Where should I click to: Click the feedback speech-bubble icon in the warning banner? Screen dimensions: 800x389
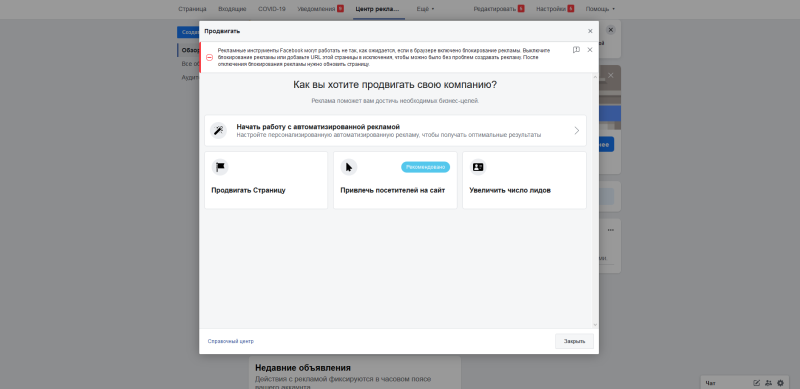(576, 50)
